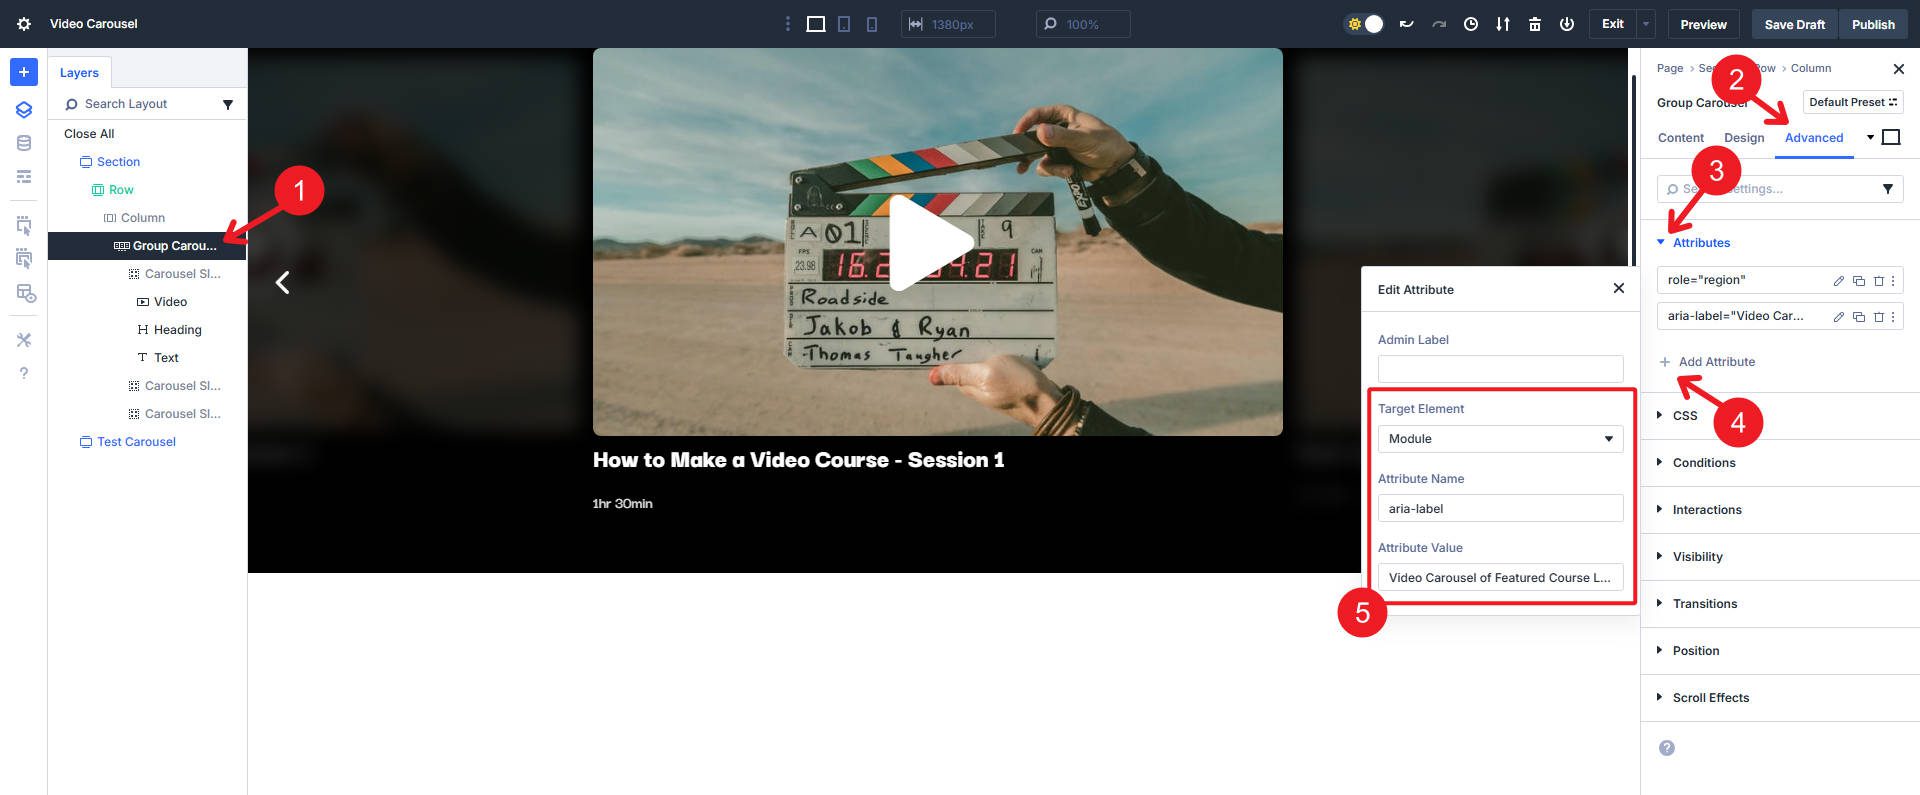Viewport: 1920px width, 795px height.
Task: Delete the role="region" attribute
Action: click(x=1878, y=281)
